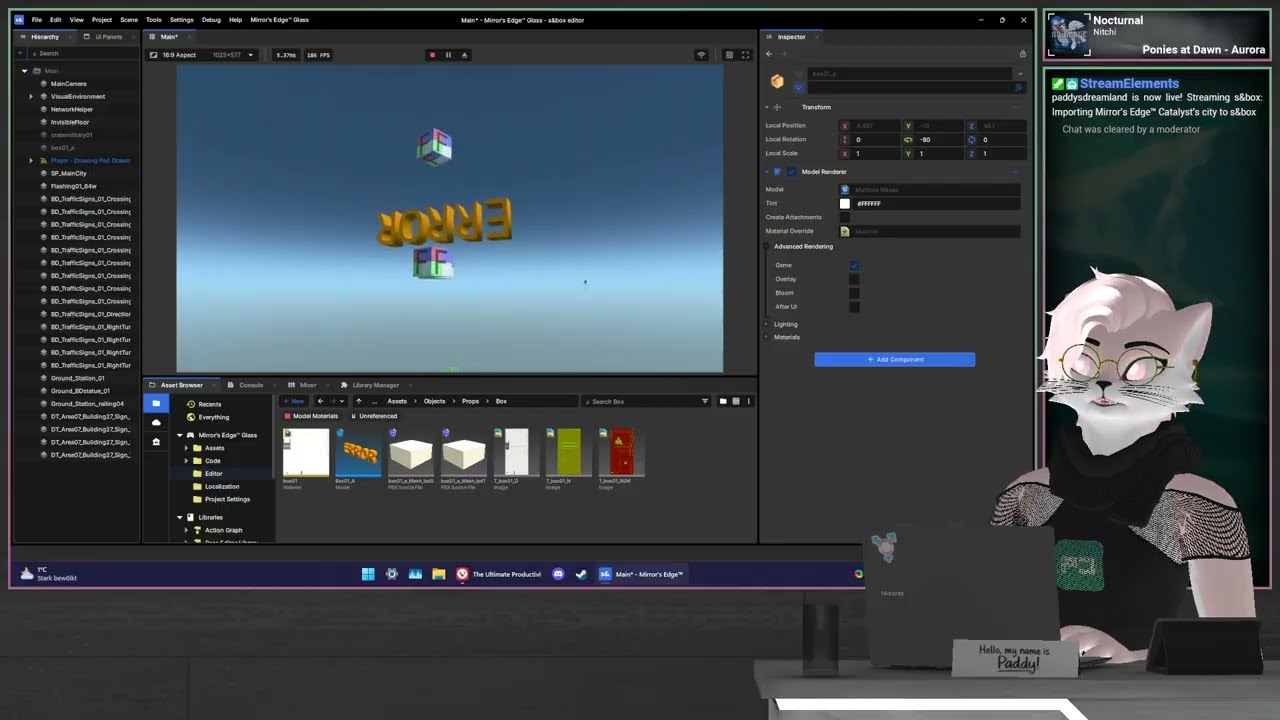Viewport: 1280px width, 720px height.
Task: Open Steam from the taskbar
Action: 581,574
